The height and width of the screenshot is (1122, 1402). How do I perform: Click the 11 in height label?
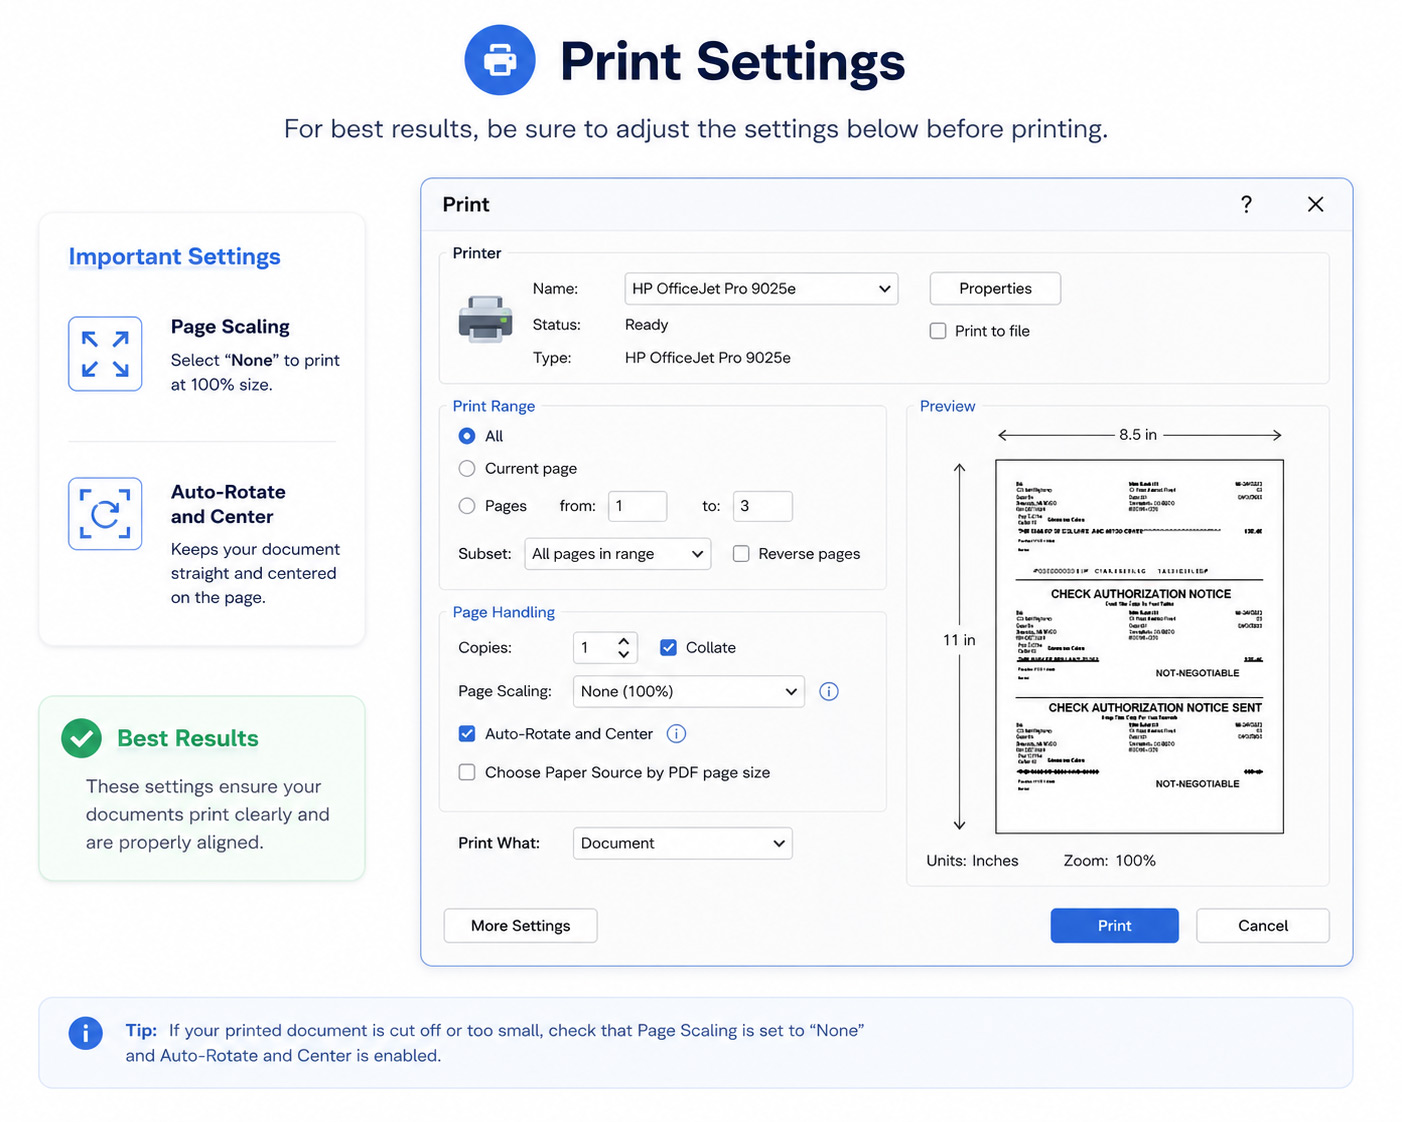(959, 640)
